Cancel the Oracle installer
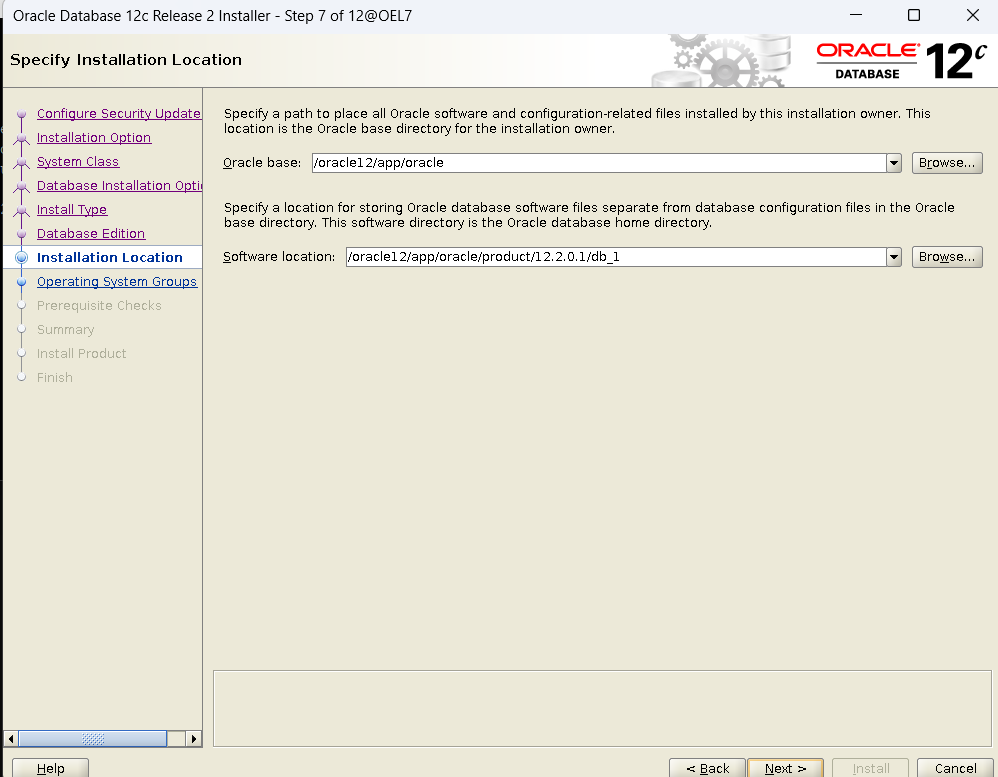Viewport: 998px width, 777px height. click(955, 768)
